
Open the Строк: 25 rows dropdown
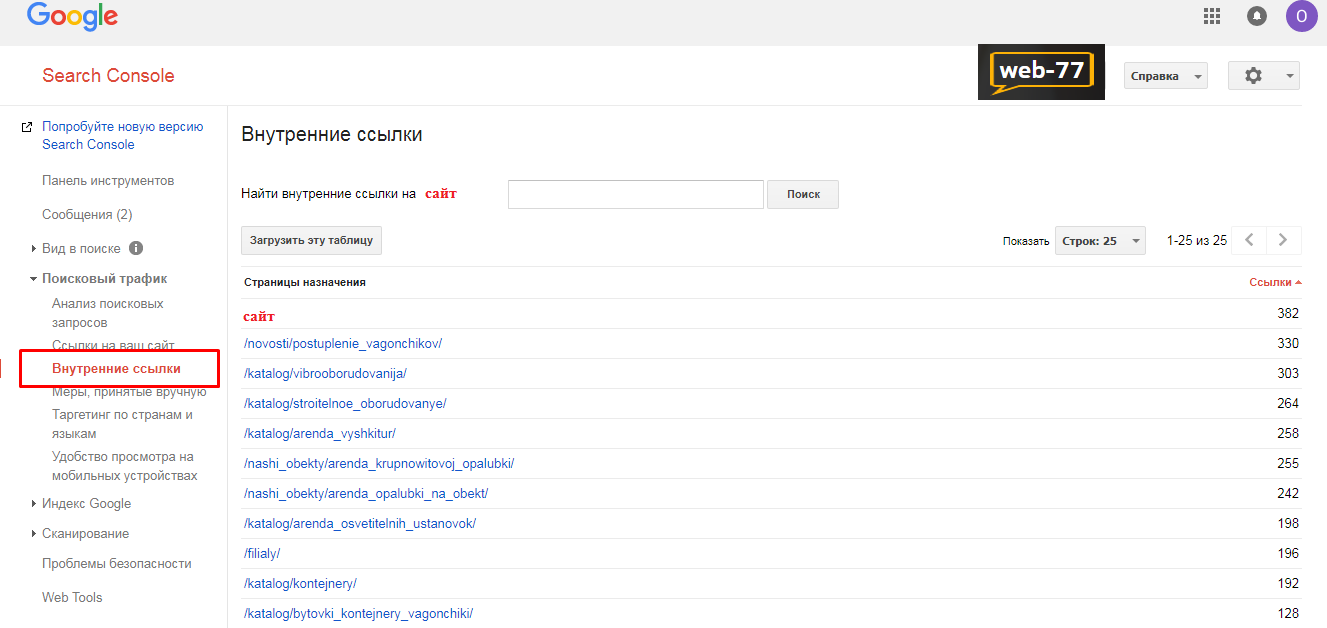click(1100, 241)
